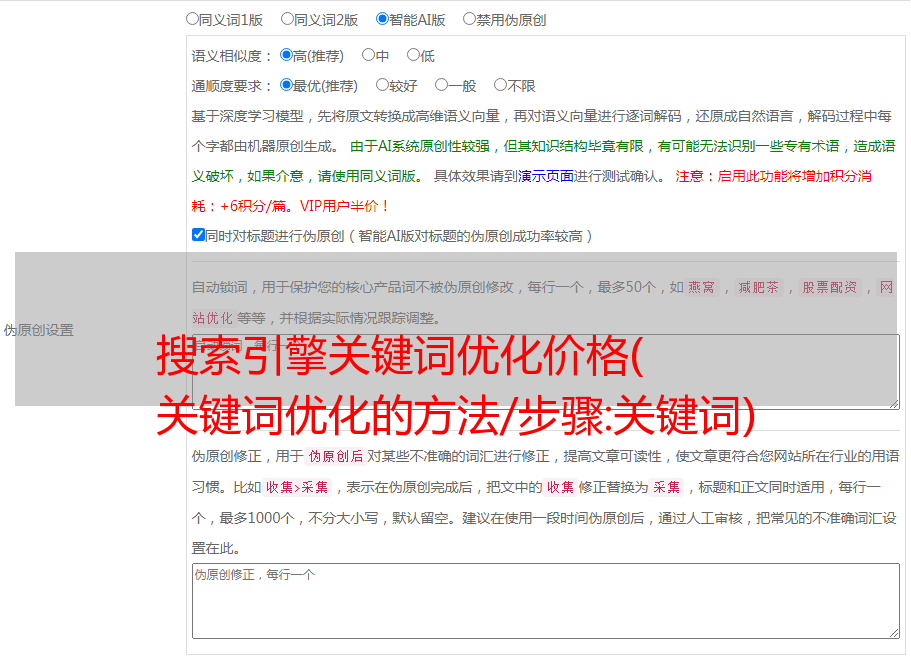Select the 同义词1版 radio option

[x=192, y=19]
